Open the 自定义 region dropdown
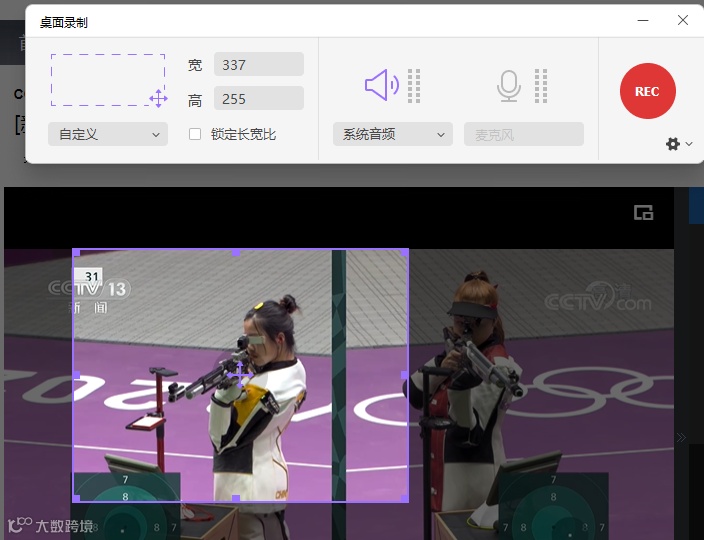704x540 pixels. tap(108, 134)
